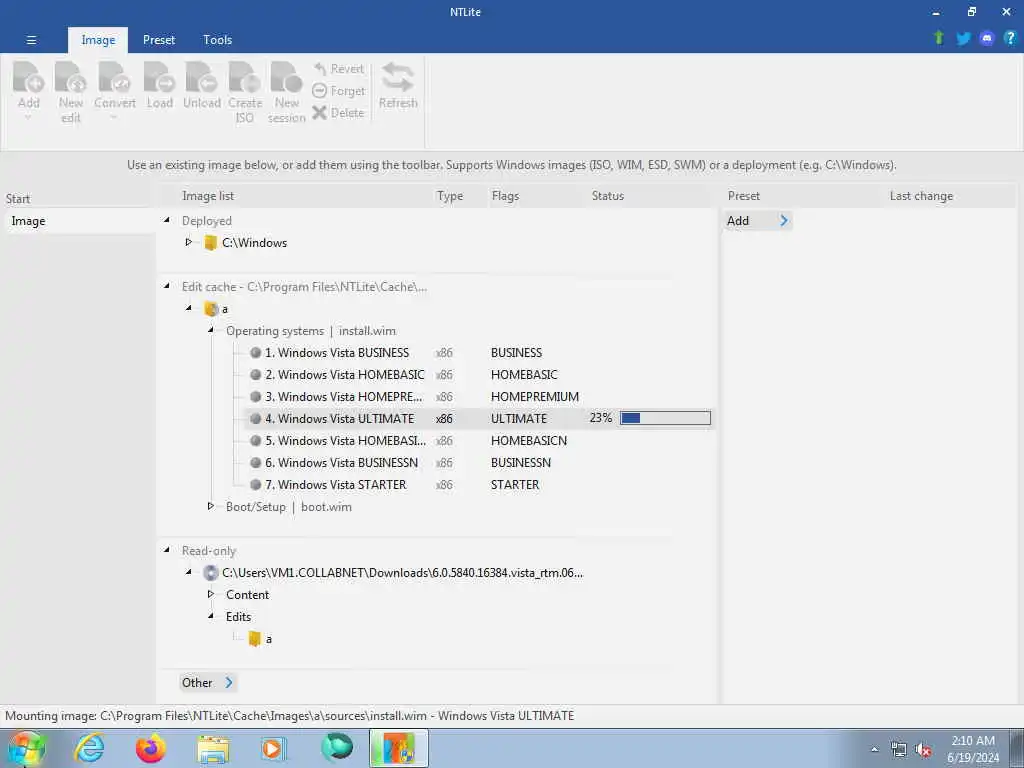This screenshot has height=768, width=1024.
Task: Click the Type column header
Action: click(x=450, y=196)
